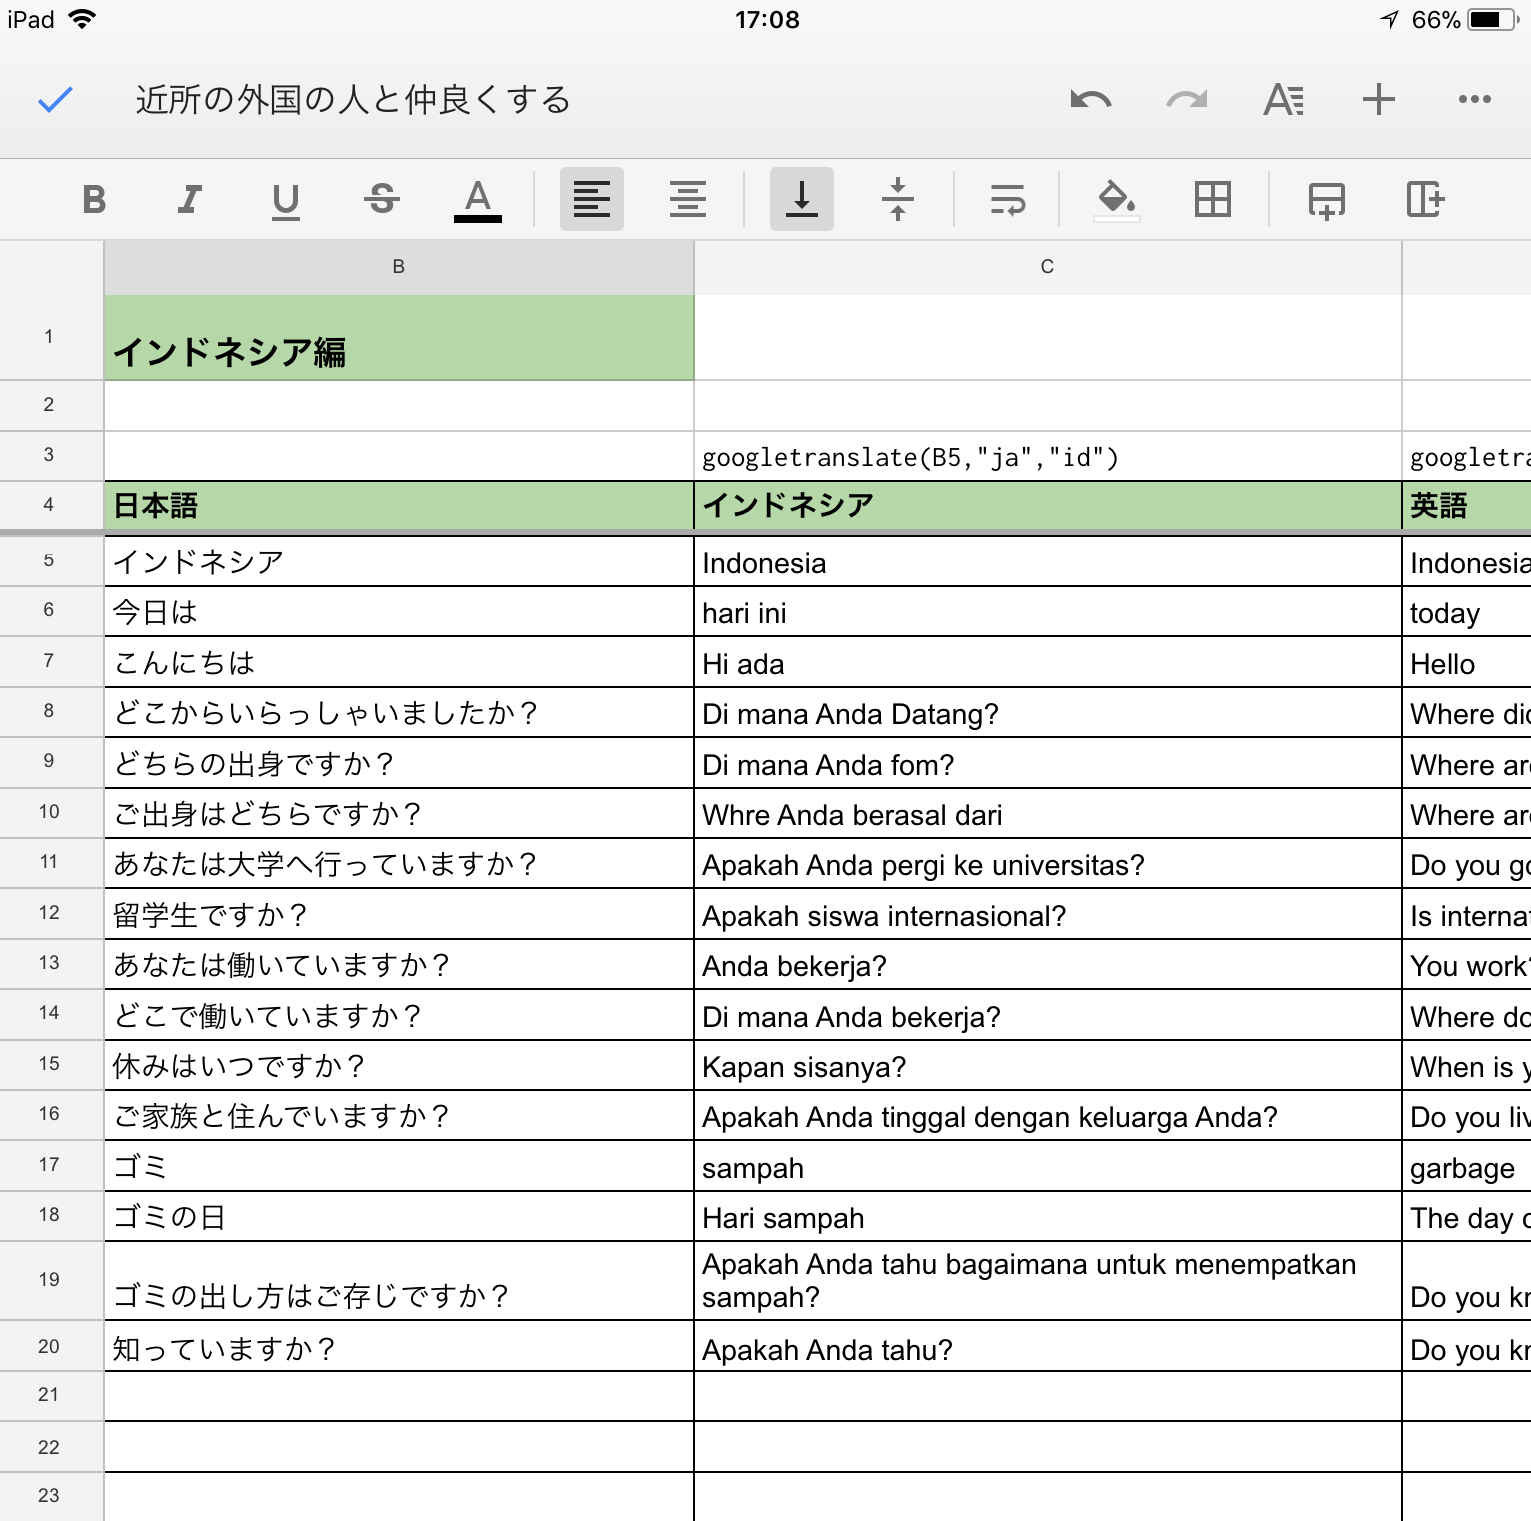Screen dimensions: 1531x1521
Task: Select the cell Apakah siswa internasional?
Action: click(x=1048, y=914)
